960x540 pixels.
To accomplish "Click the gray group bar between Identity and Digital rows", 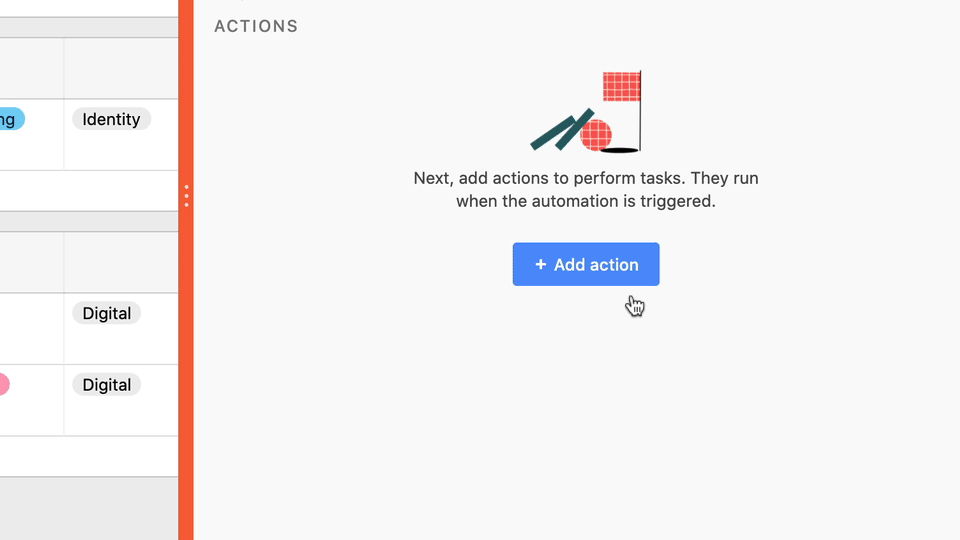I will (x=89, y=222).
